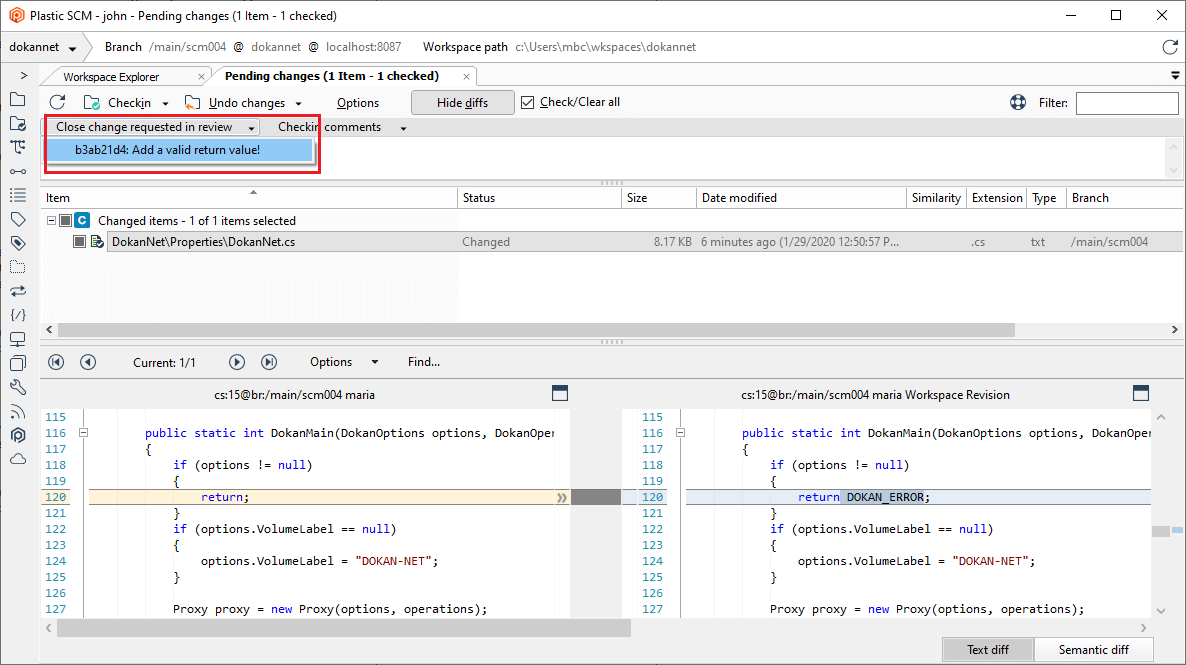This screenshot has width=1186, height=665.
Task: Expand the left sidebar navigation arrow
Action: point(24,76)
